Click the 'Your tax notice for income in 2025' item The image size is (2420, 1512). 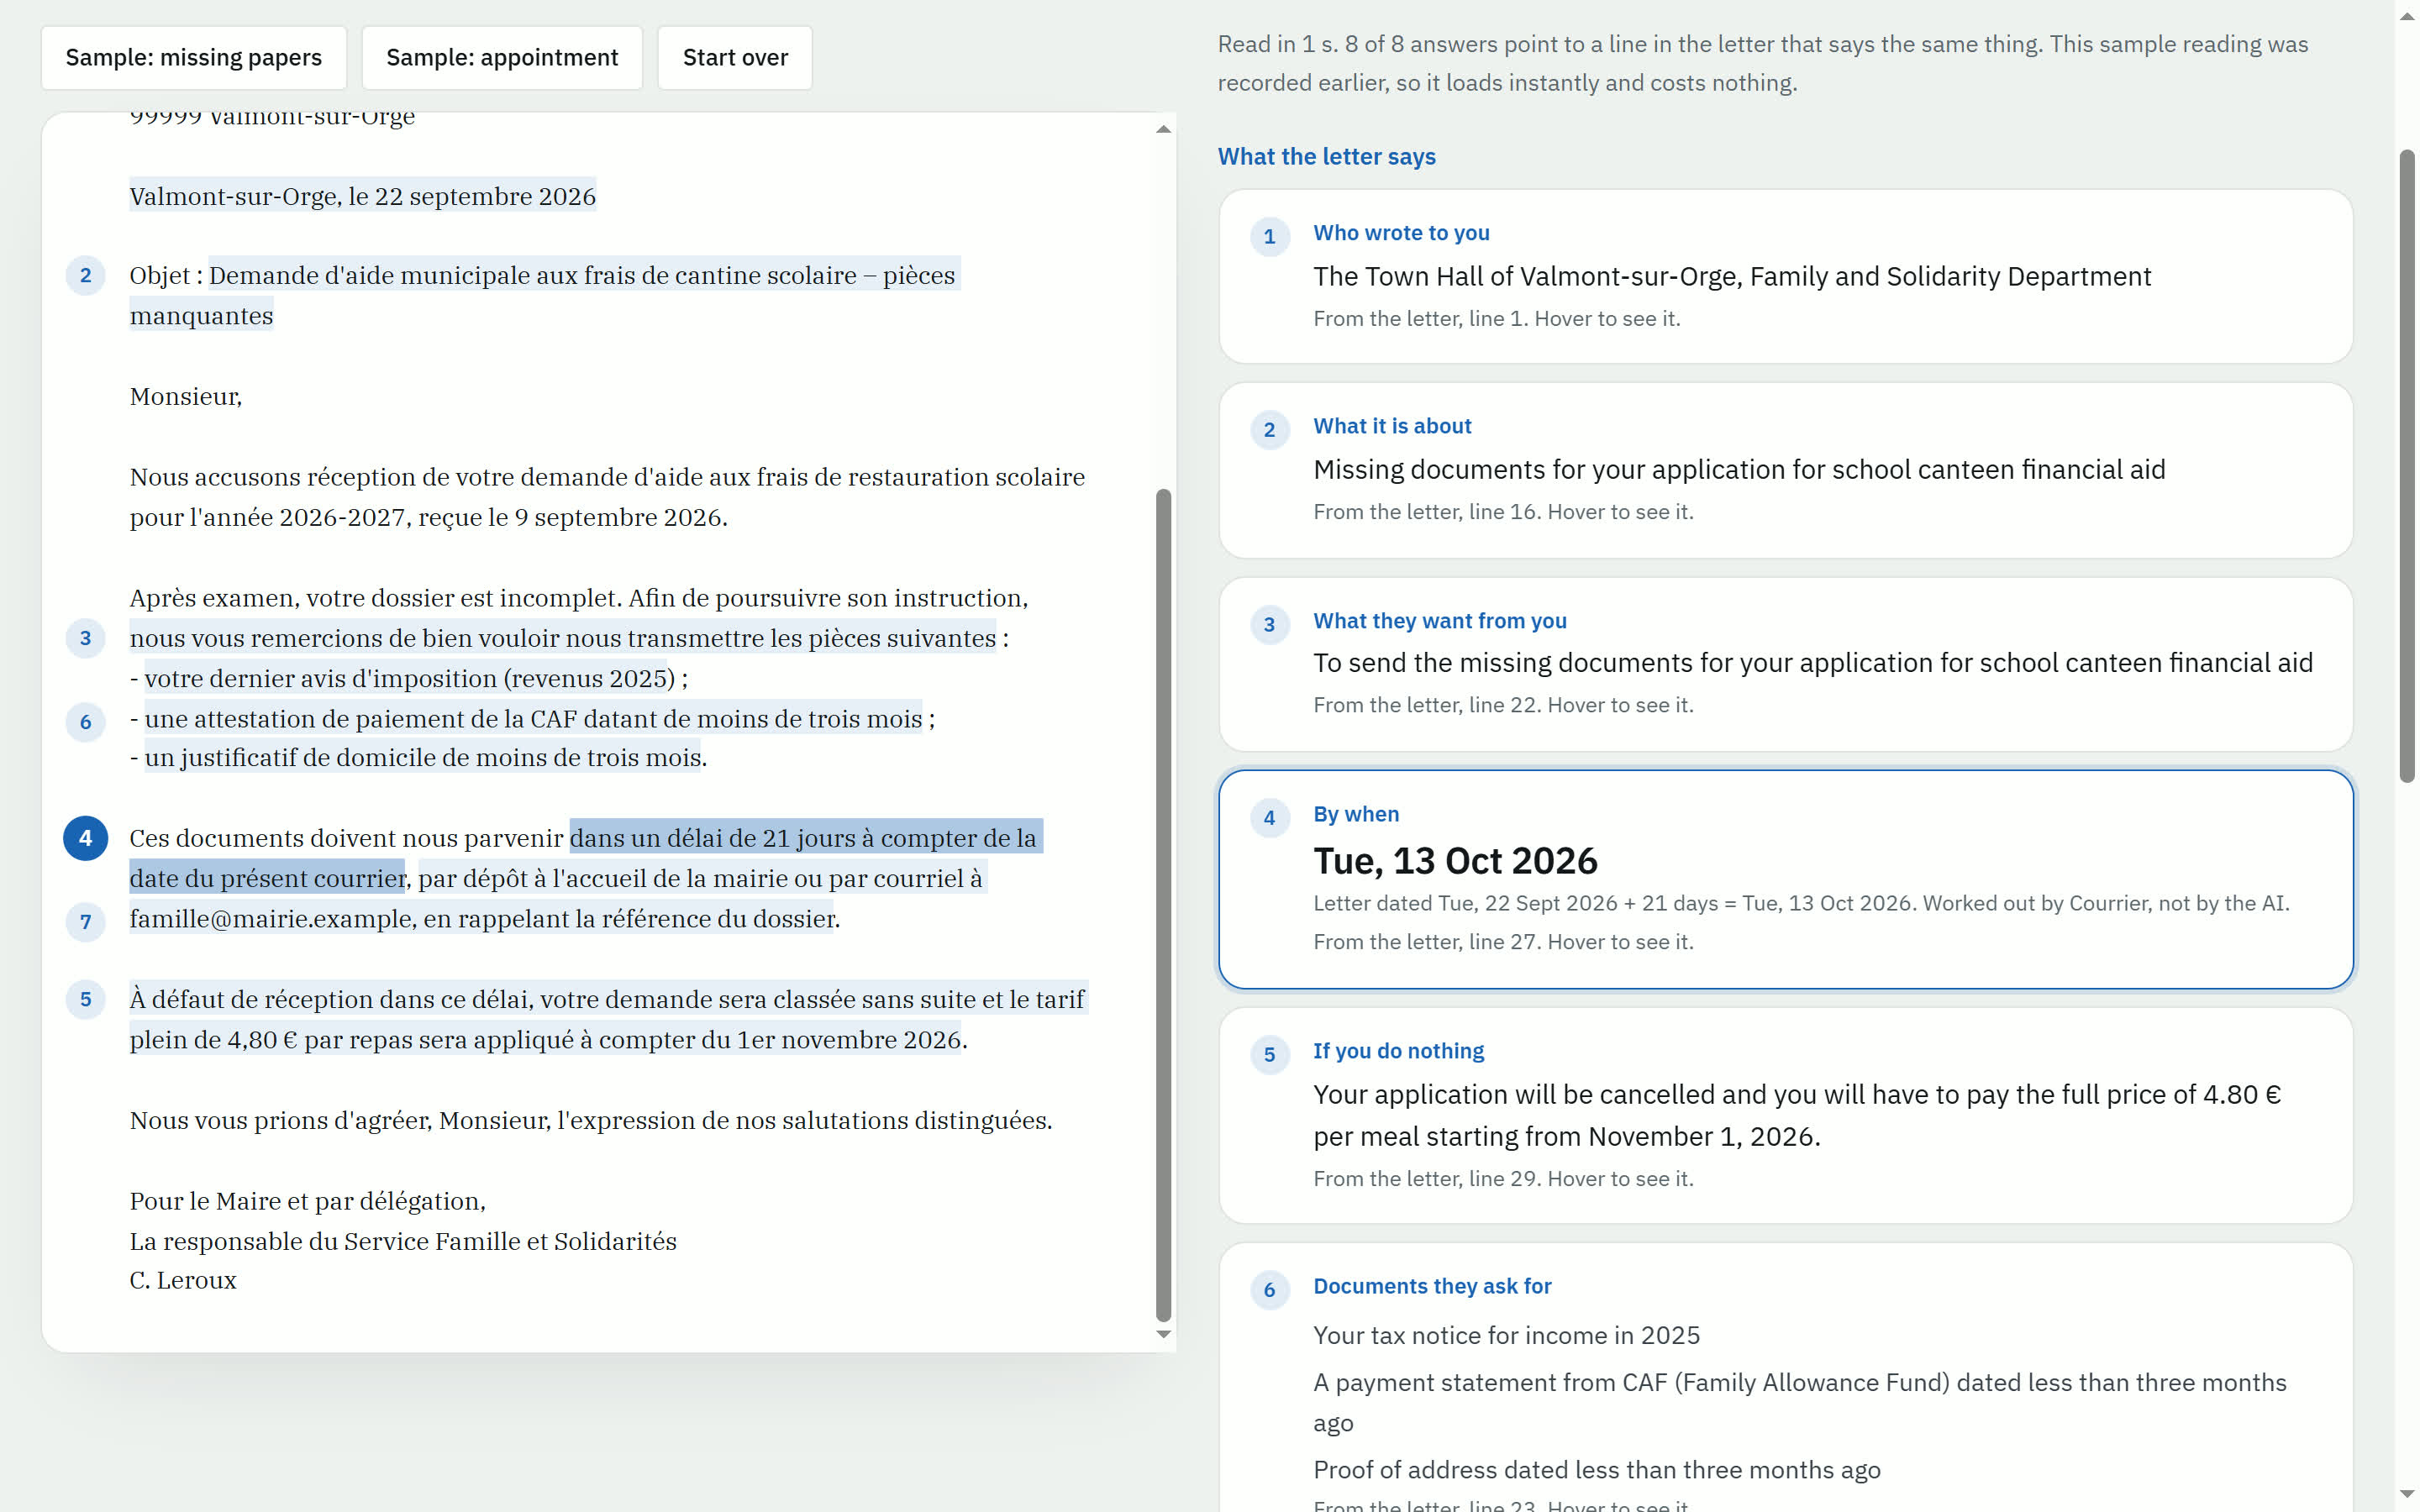click(x=1506, y=1336)
